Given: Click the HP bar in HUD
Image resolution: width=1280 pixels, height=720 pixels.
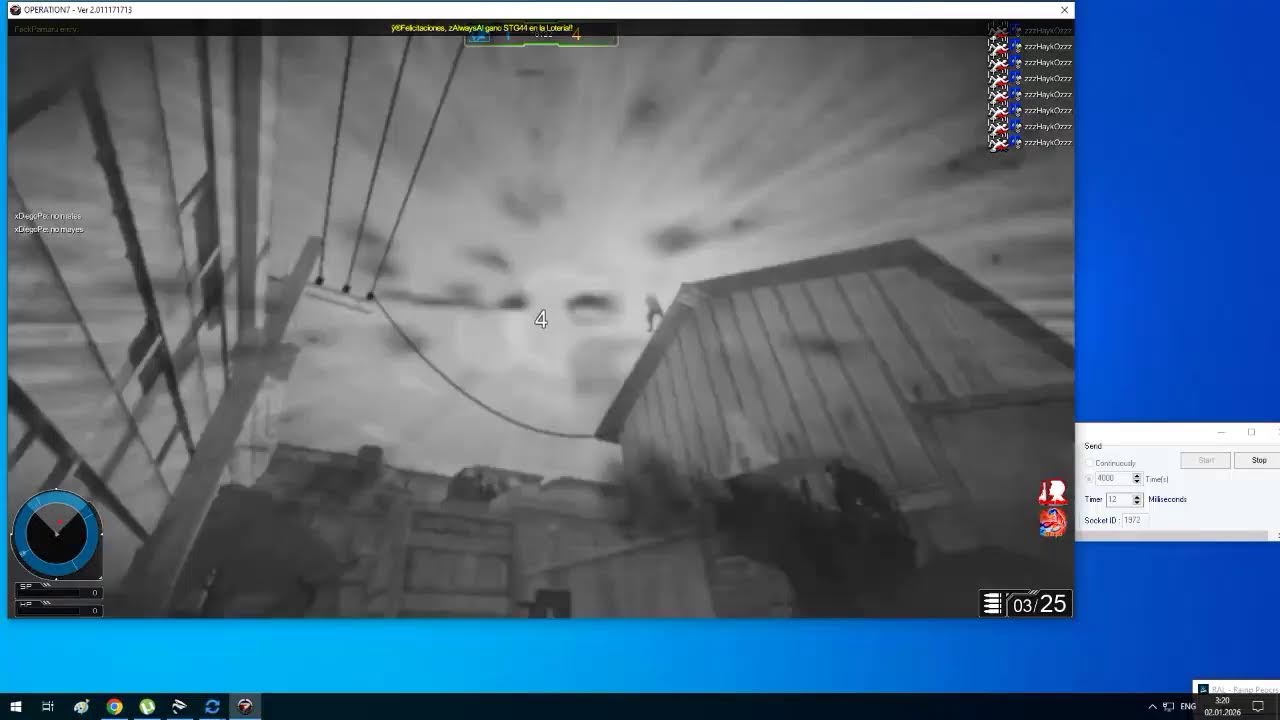Looking at the screenshot, I should (57, 607).
